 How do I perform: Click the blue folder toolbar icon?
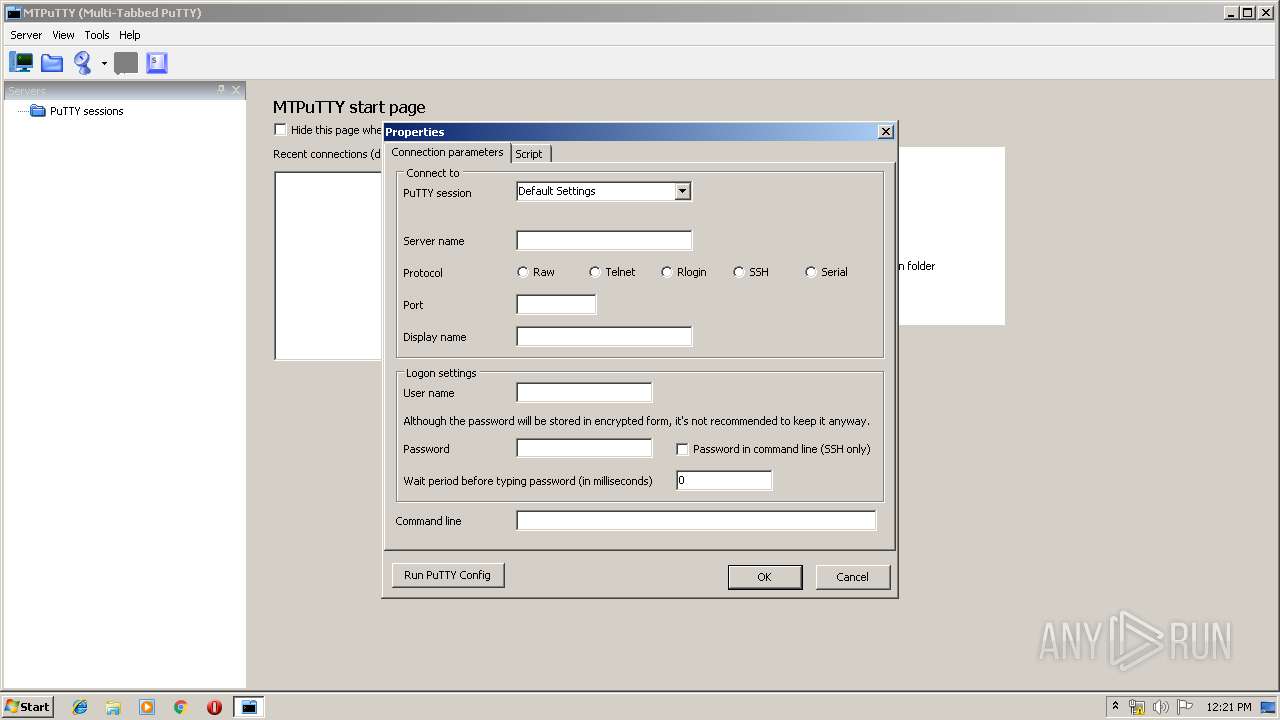point(52,63)
